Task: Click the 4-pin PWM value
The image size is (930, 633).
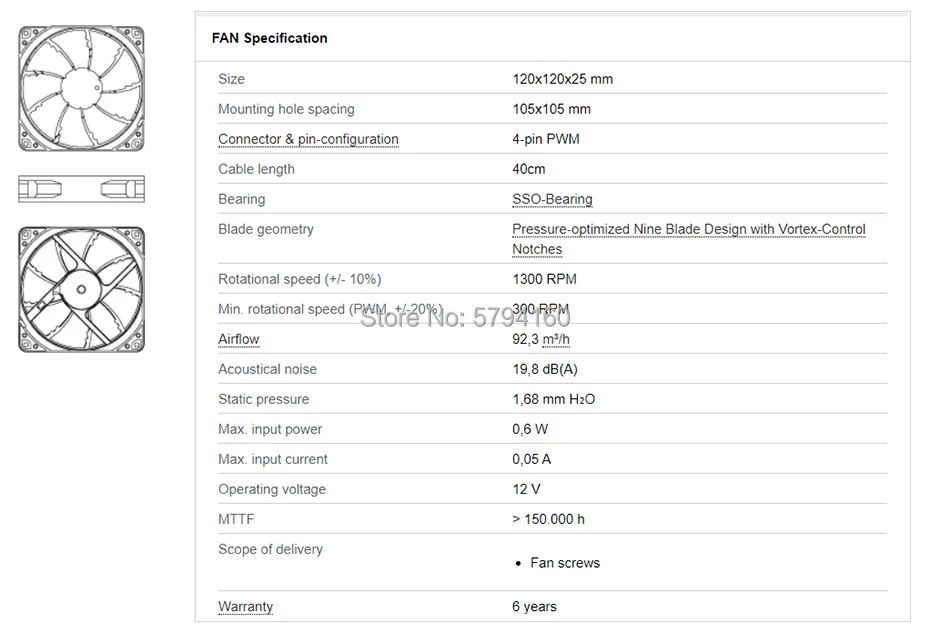Action: point(545,139)
